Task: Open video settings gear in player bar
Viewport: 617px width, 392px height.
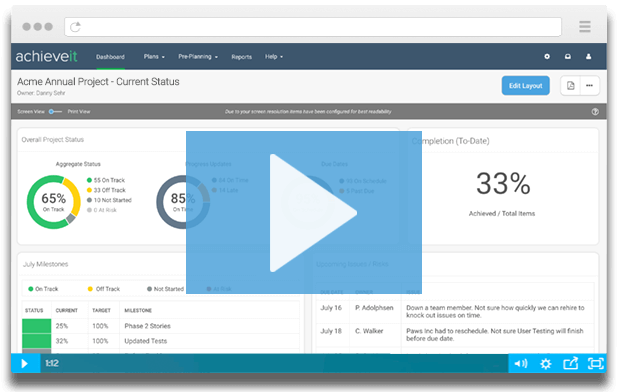Action: pyautogui.click(x=546, y=364)
